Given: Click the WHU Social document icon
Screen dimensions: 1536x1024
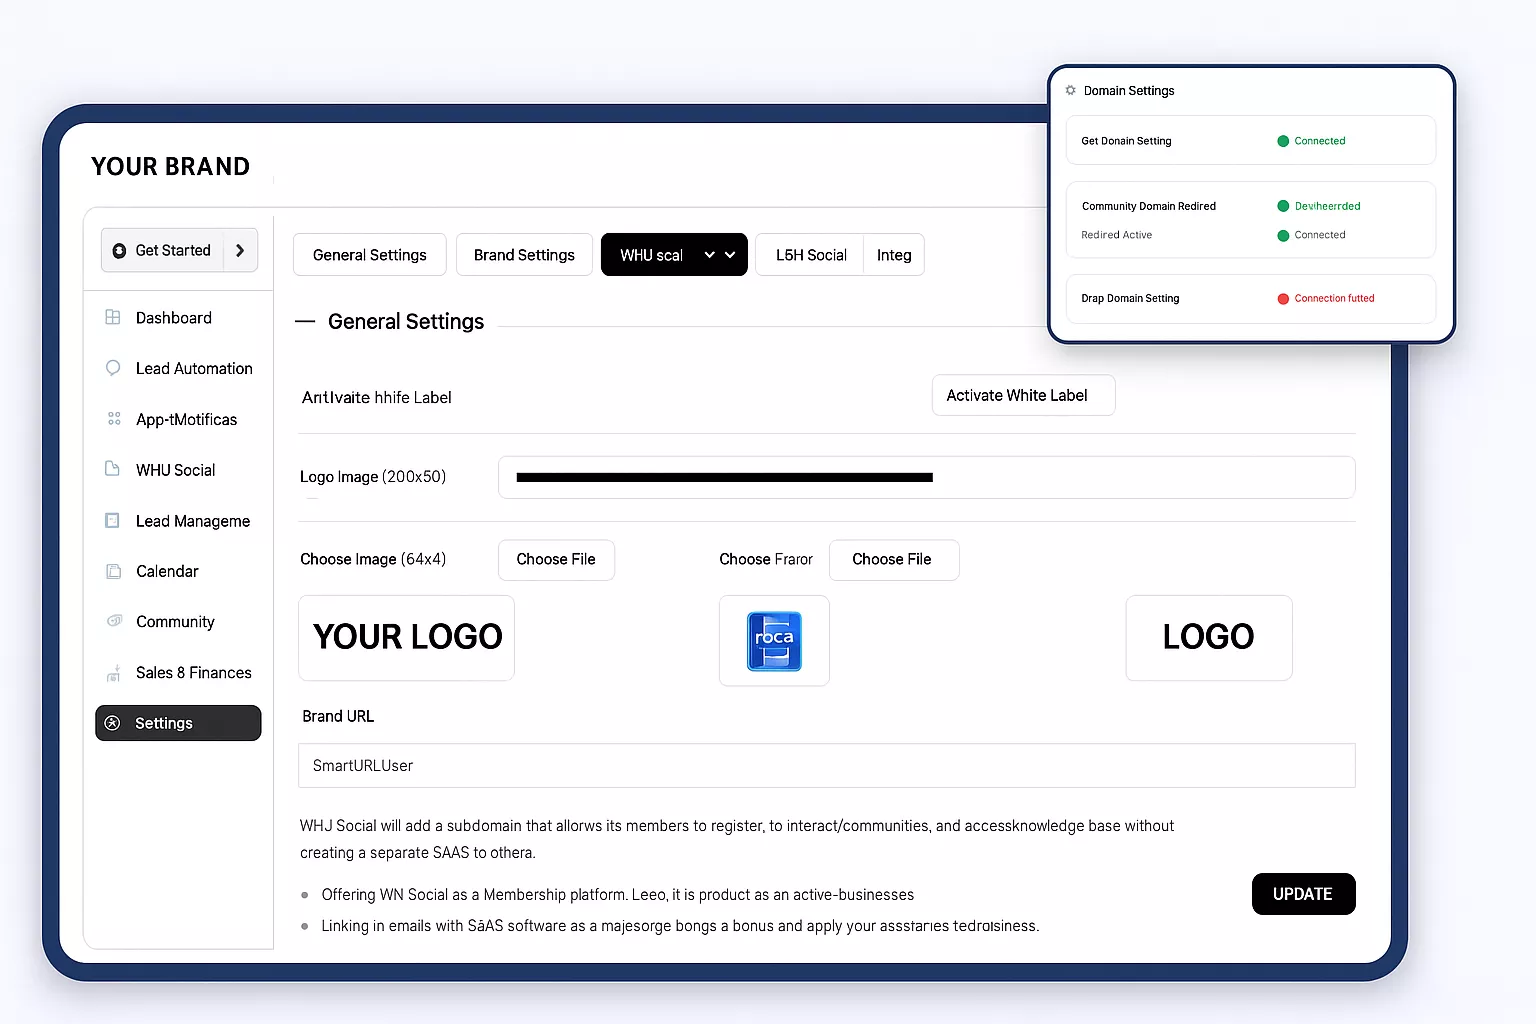Looking at the screenshot, I should click(x=113, y=469).
